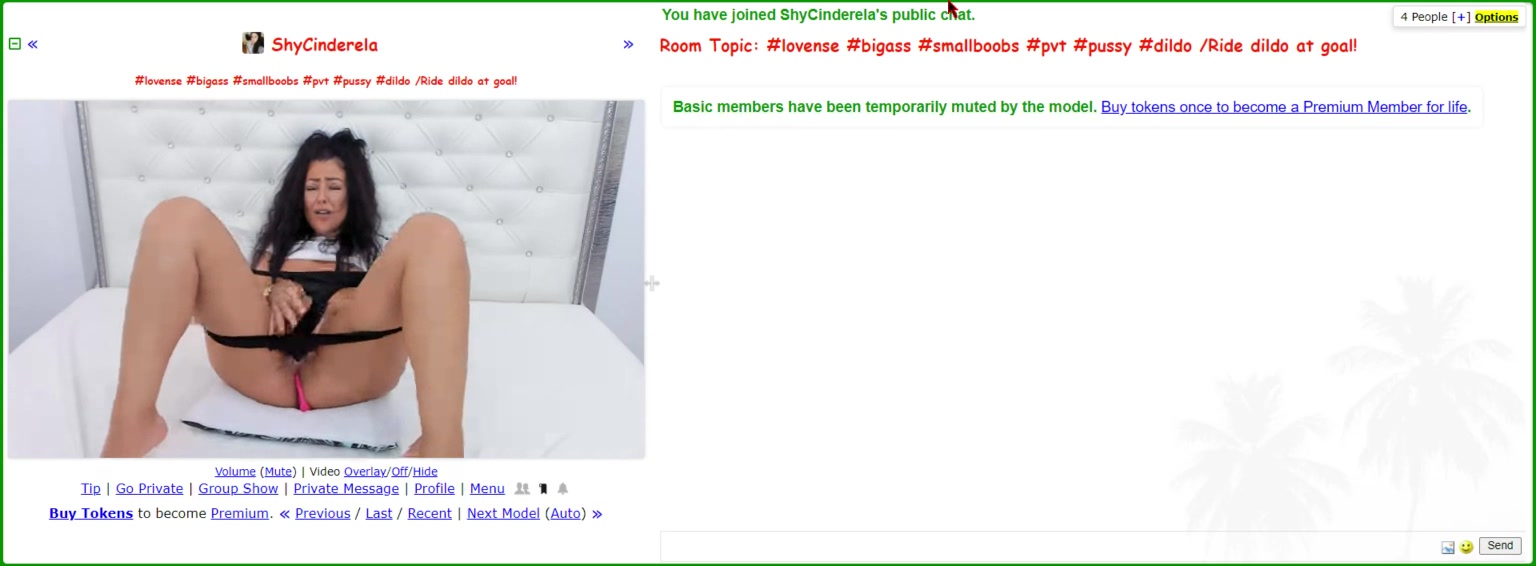Click the friends icon next to Menu
The width and height of the screenshot is (1536, 566).
tap(522, 489)
